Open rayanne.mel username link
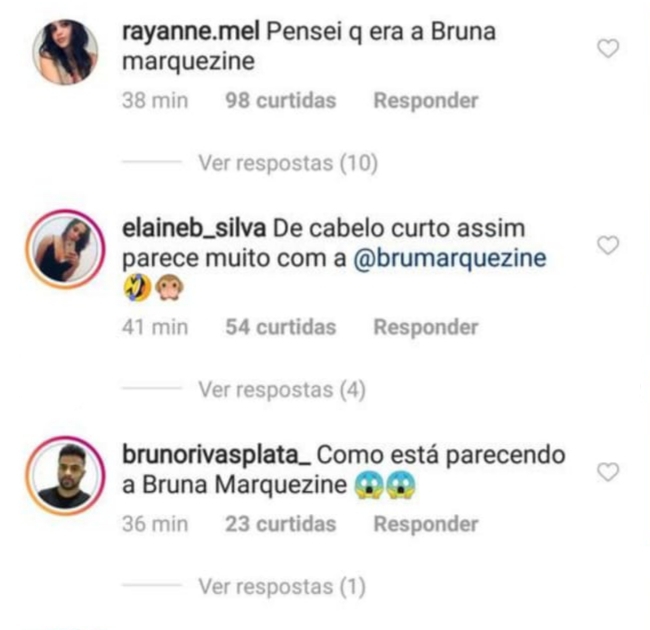650x630 pixels. point(191,32)
